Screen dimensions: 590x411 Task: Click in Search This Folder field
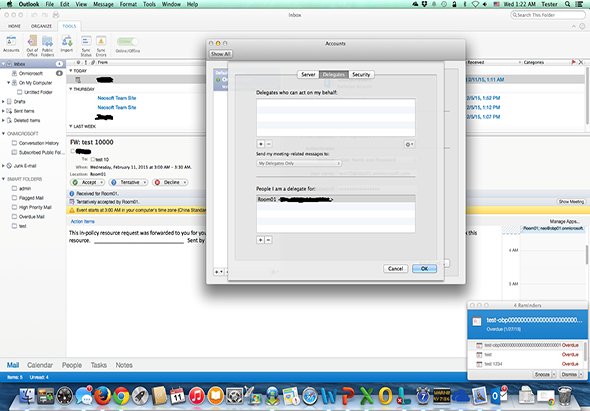548,15
